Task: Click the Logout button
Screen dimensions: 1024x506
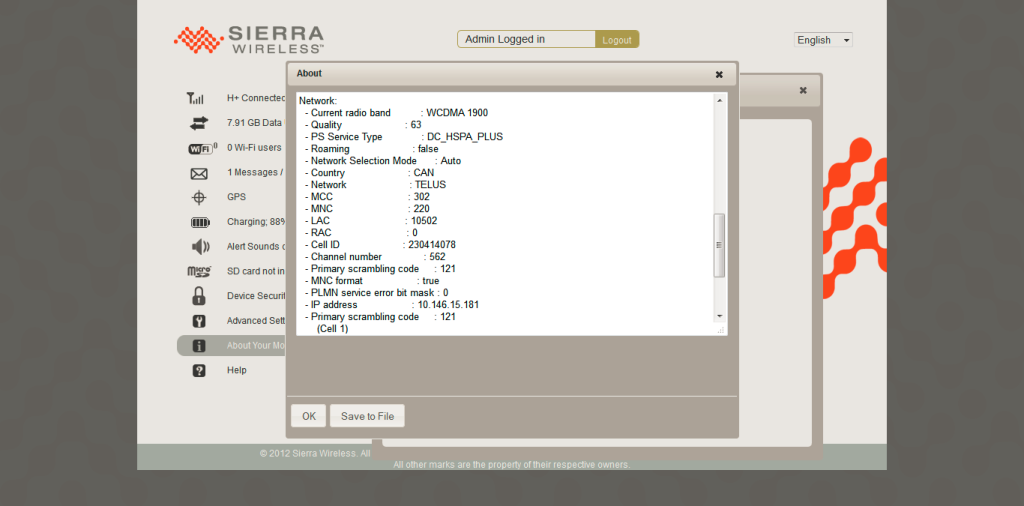Action: tap(617, 40)
